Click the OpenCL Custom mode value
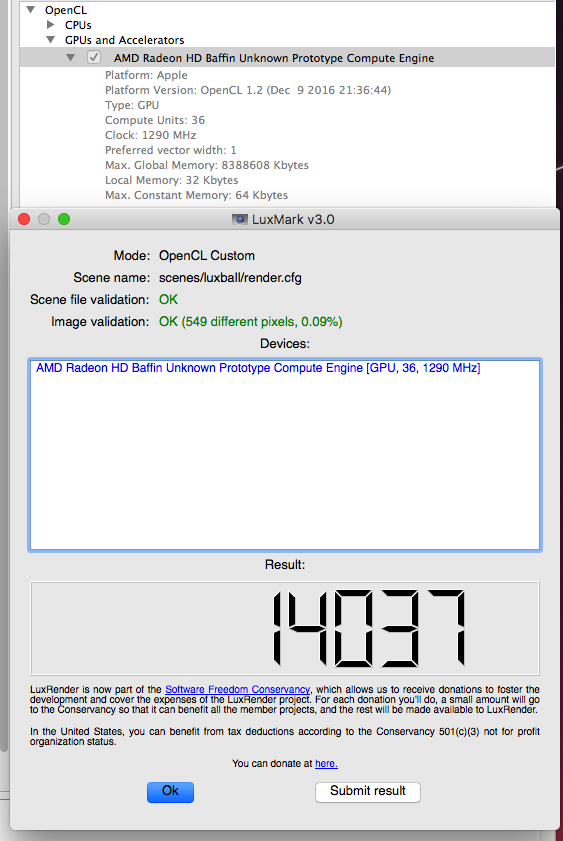The width and height of the screenshot is (563, 841). point(207,256)
